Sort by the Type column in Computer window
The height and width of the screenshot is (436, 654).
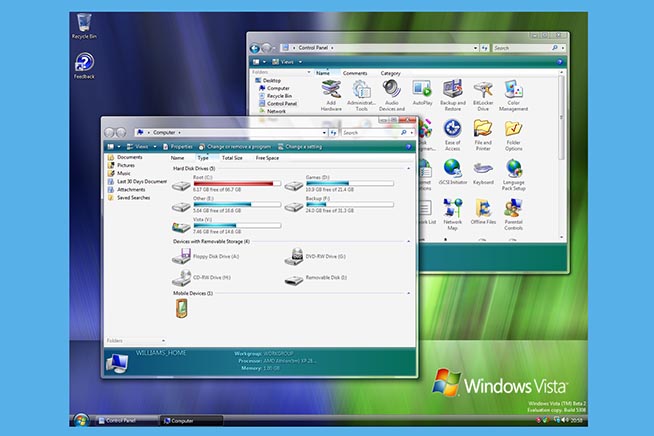pyautogui.click(x=203, y=158)
